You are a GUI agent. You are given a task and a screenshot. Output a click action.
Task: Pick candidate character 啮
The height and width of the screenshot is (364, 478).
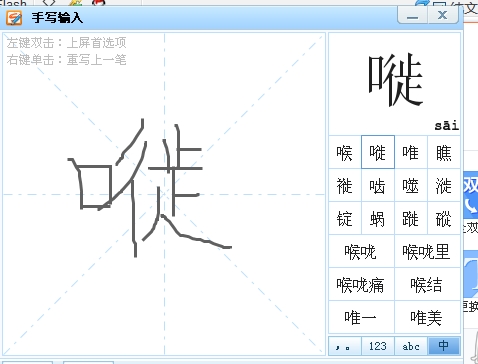[378, 185]
